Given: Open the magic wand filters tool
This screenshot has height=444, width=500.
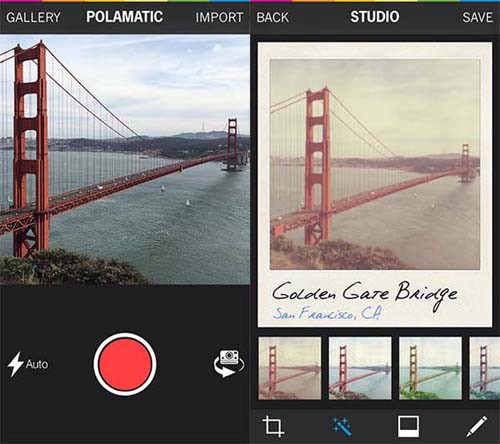Looking at the screenshot, I should [x=342, y=426].
